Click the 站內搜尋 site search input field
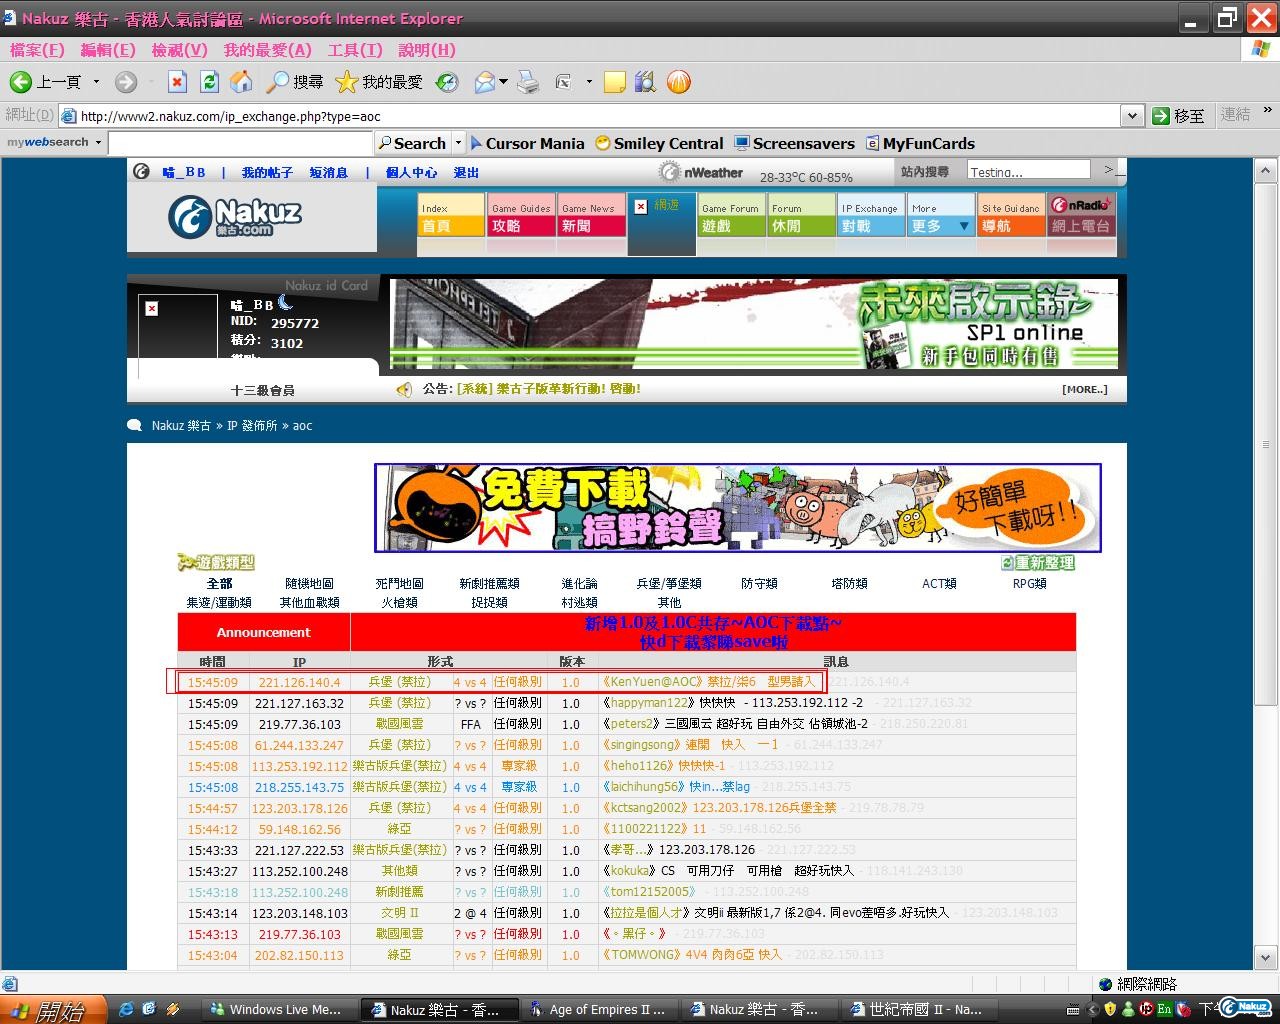The width and height of the screenshot is (1280, 1024). click(x=1028, y=172)
